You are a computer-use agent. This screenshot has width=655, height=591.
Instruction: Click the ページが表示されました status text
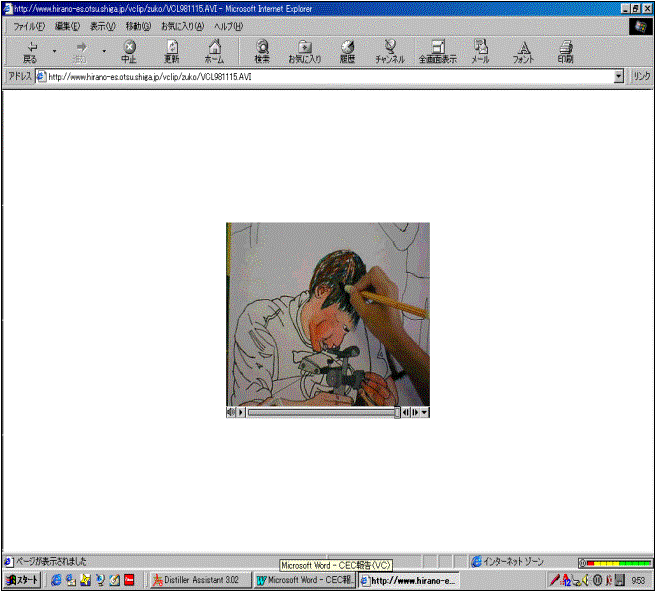[x=51, y=562]
